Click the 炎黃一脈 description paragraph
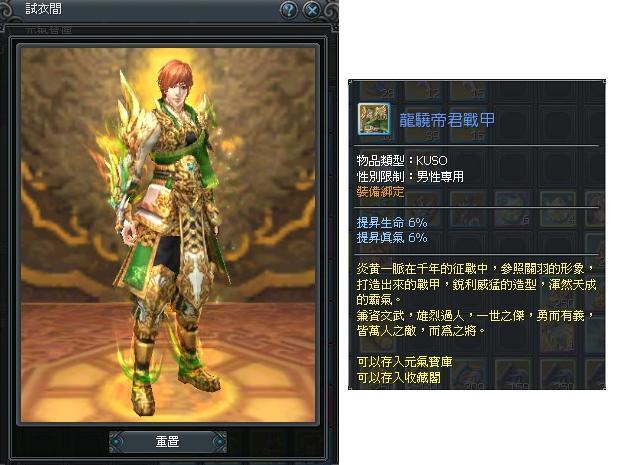This screenshot has width=617, height=465. (x=476, y=284)
